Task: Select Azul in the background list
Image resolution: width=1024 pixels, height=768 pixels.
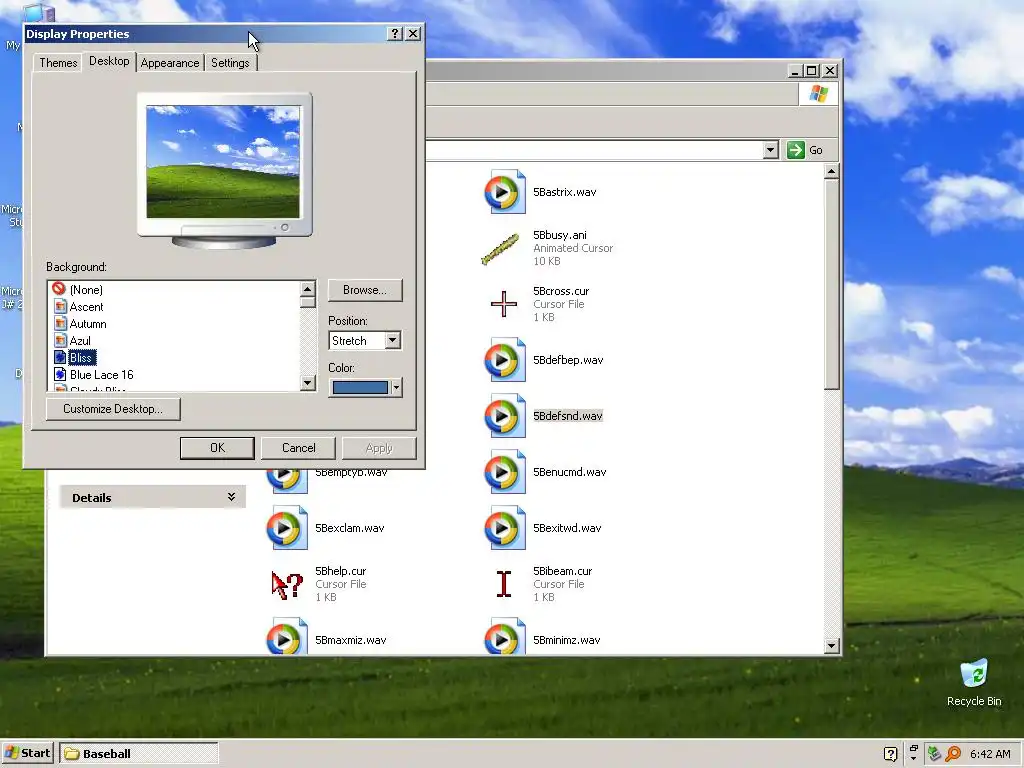Action: point(80,341)
